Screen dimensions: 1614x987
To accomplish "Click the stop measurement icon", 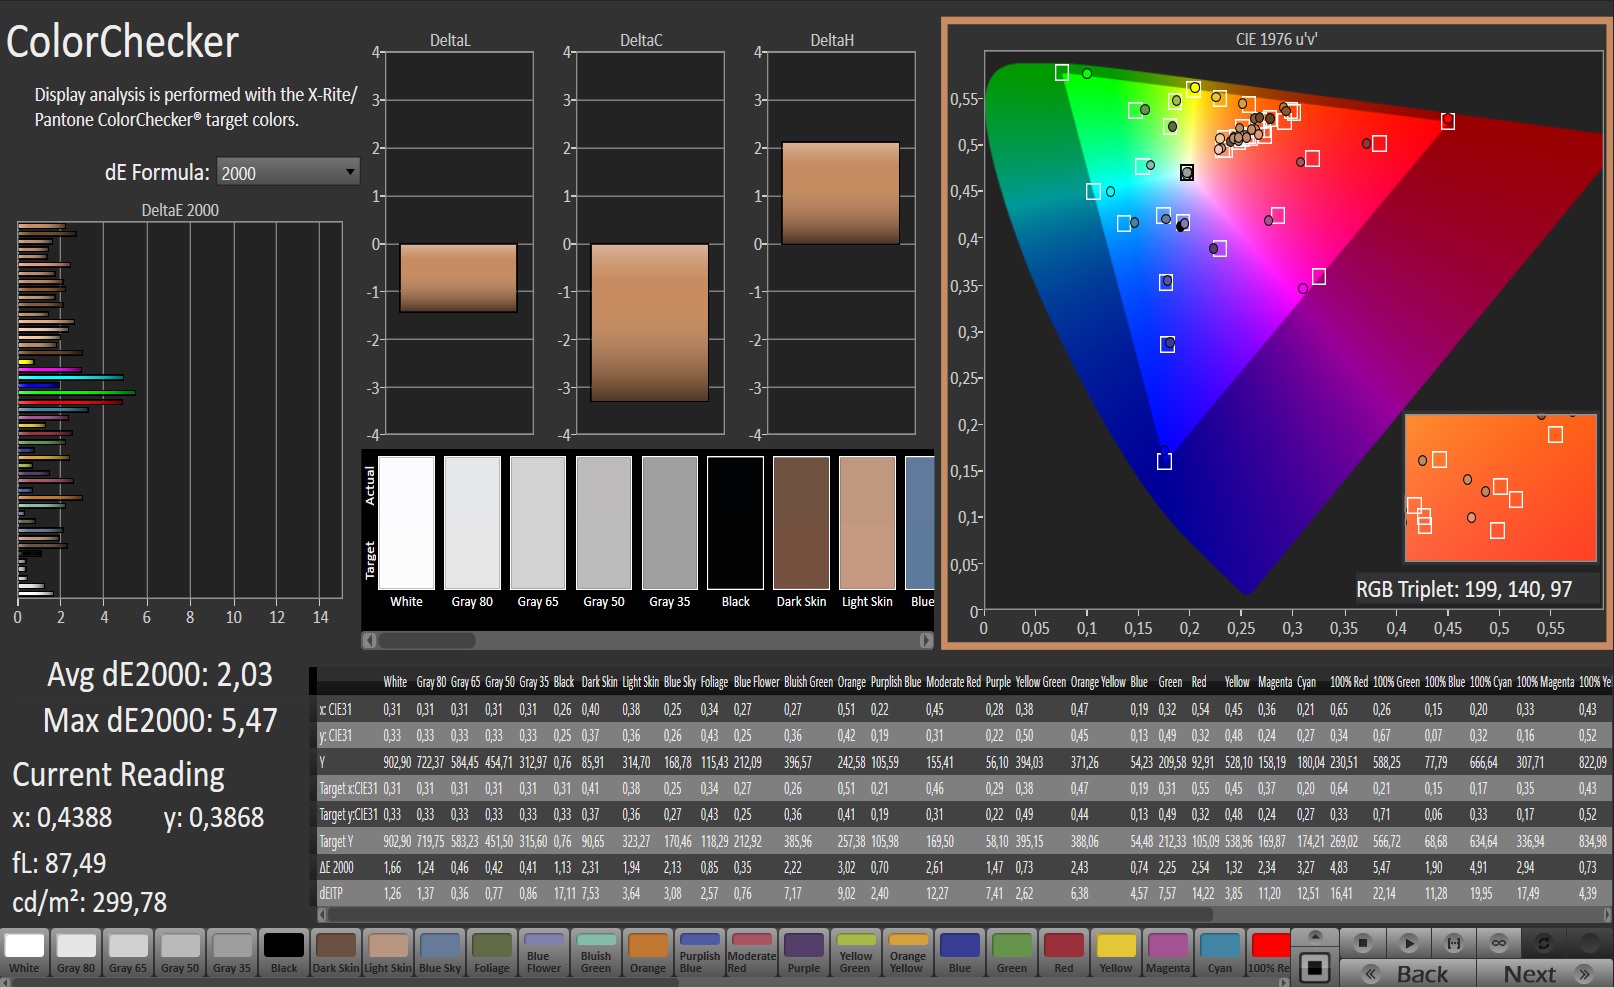I will (1362, 943).
